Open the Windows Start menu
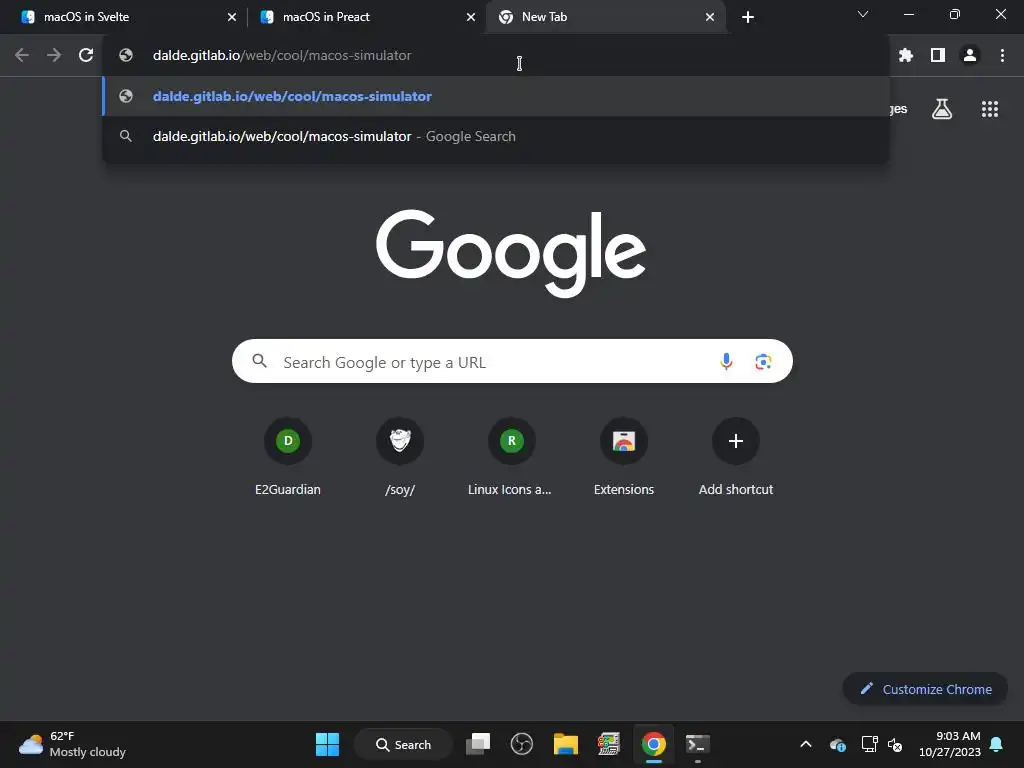 point(327,744)
